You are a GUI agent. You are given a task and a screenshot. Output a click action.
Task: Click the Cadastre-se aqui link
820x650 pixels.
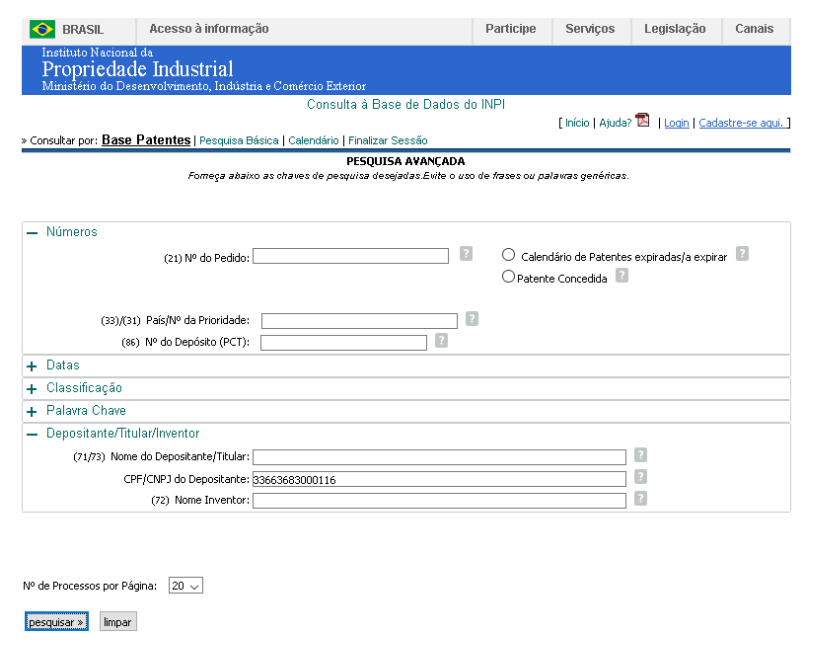pos(742,123)
